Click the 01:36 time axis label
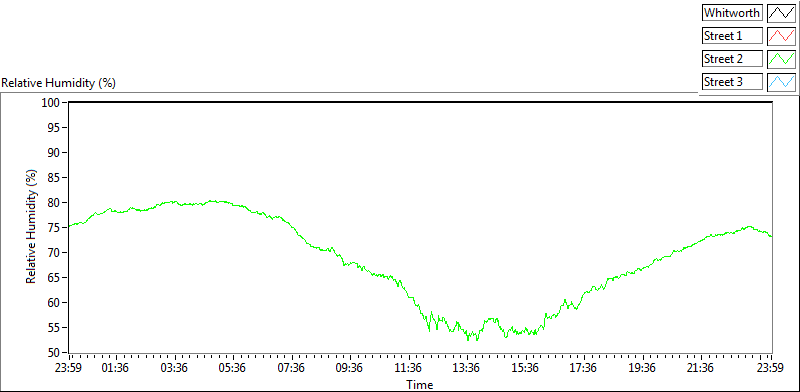This screenshot has width=800, height=392. (116, 368)
